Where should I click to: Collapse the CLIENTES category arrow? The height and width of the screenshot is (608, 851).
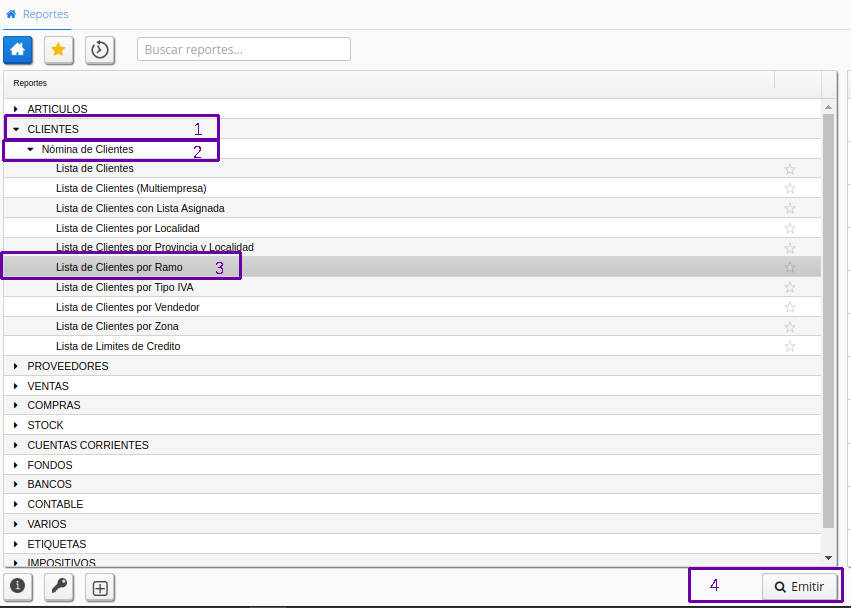16,129
